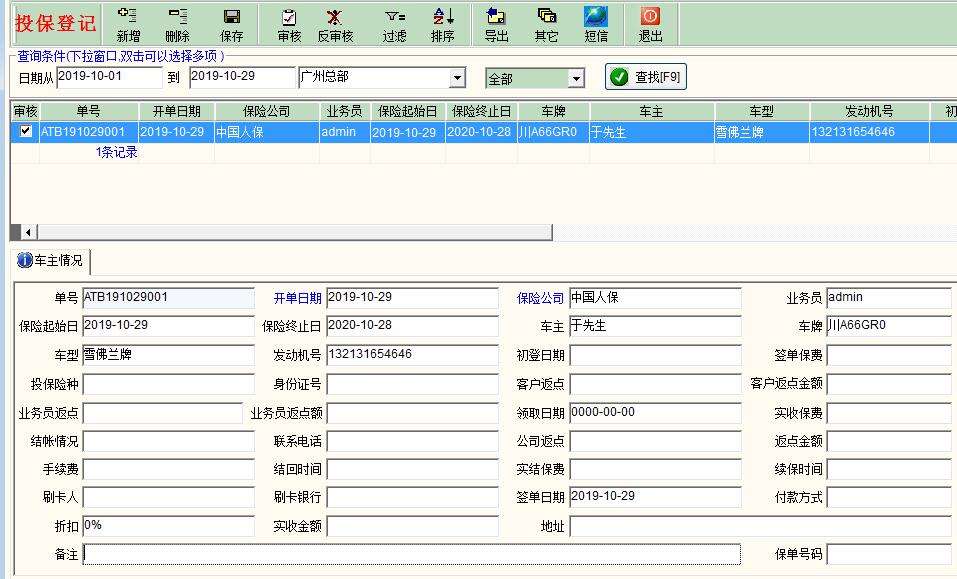
Task: Click the grid's horizontal scrollbar left arrow
Action: click(x=28, y=232)
